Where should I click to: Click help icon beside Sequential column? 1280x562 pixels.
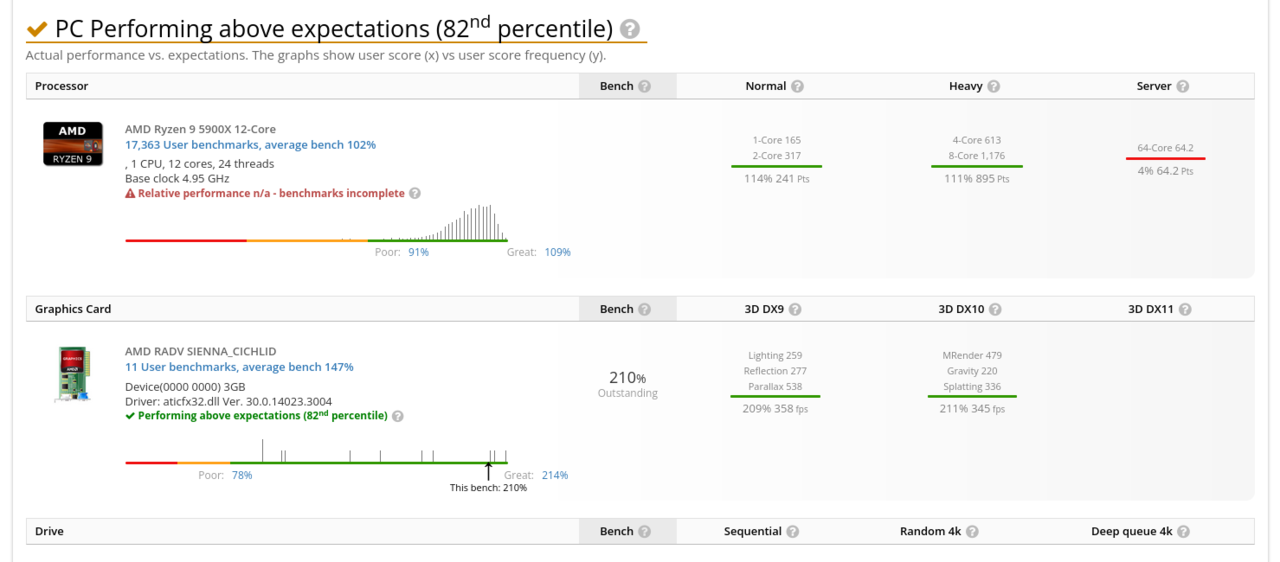coord(792,532)
